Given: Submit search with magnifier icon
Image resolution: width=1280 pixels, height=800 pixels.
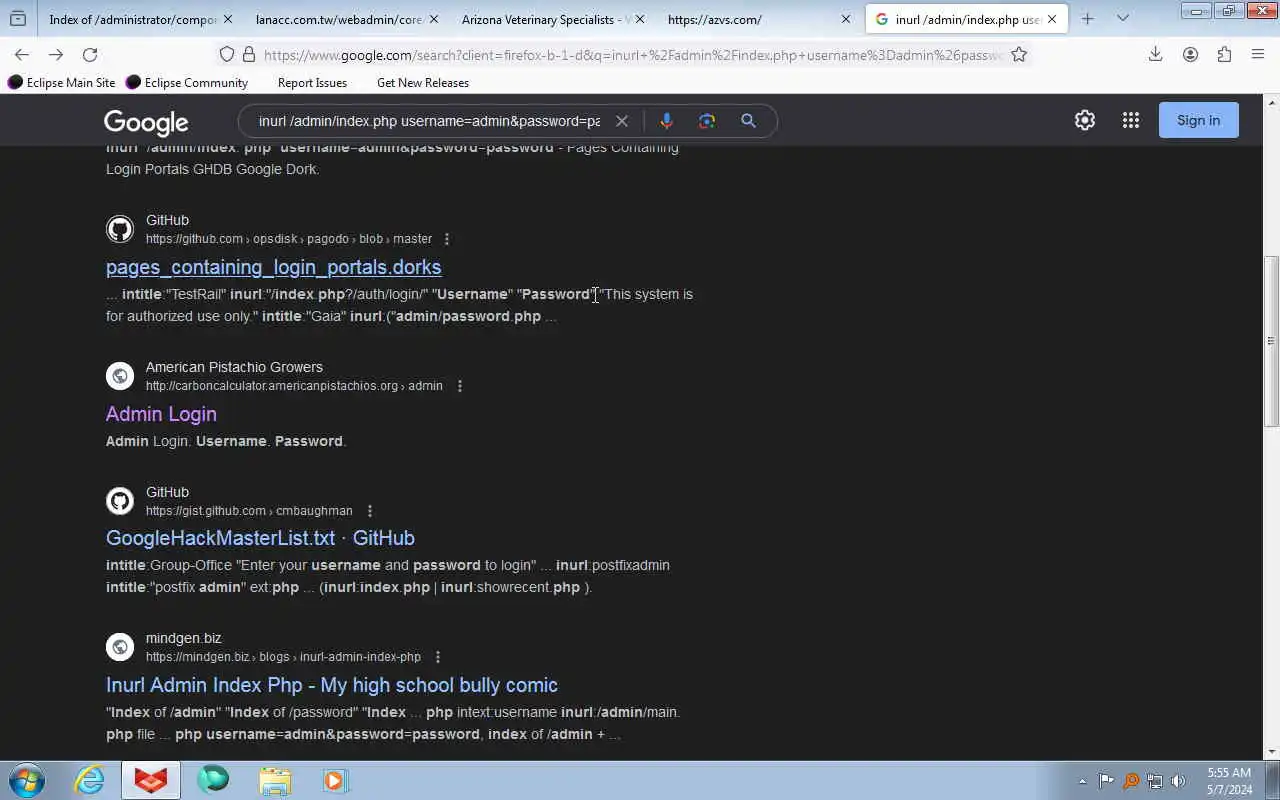Looking at the screenshot, I should (x=748, y=121).
